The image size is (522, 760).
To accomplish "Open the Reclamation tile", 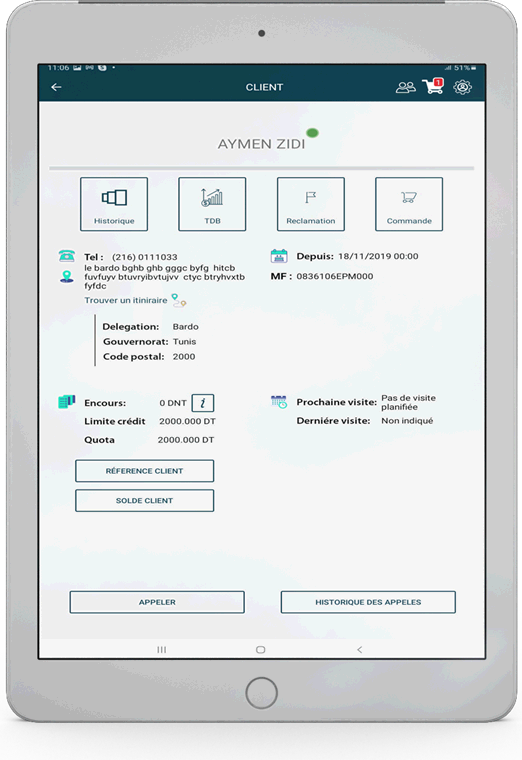I will (311, 204).
